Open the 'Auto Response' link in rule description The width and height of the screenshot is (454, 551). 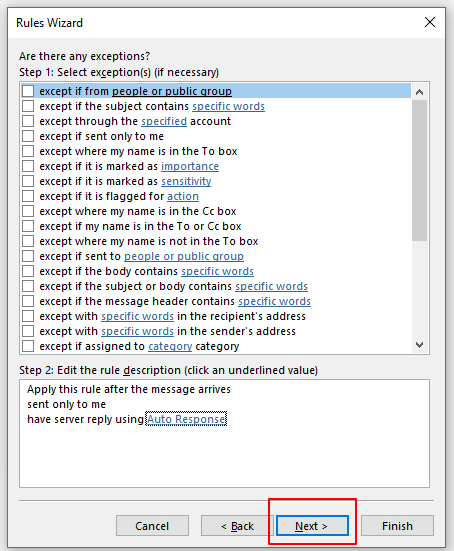[186, 419]
